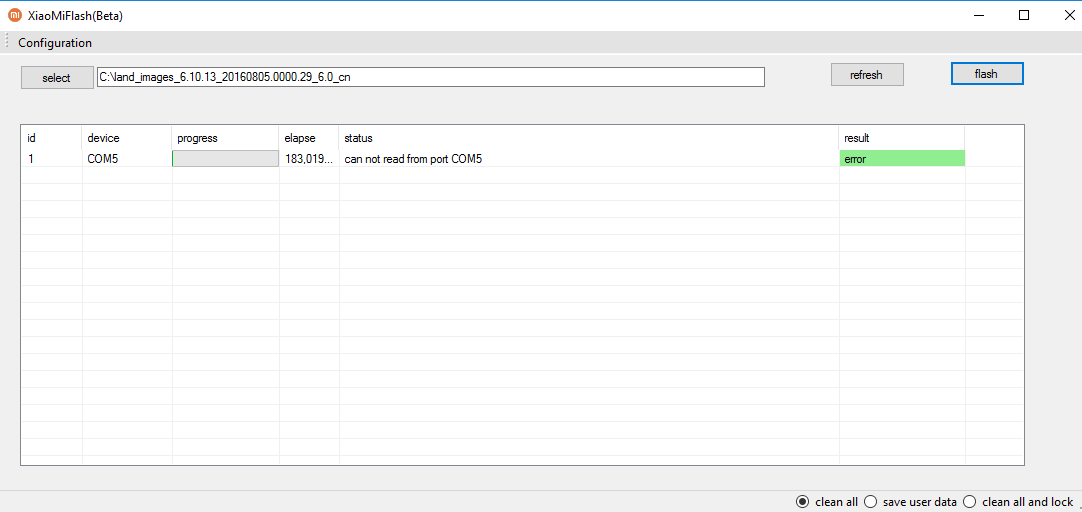Click the green error result cell
Image resolution: width=1082 pixels, height=512 pixels.
click(902, 159)
